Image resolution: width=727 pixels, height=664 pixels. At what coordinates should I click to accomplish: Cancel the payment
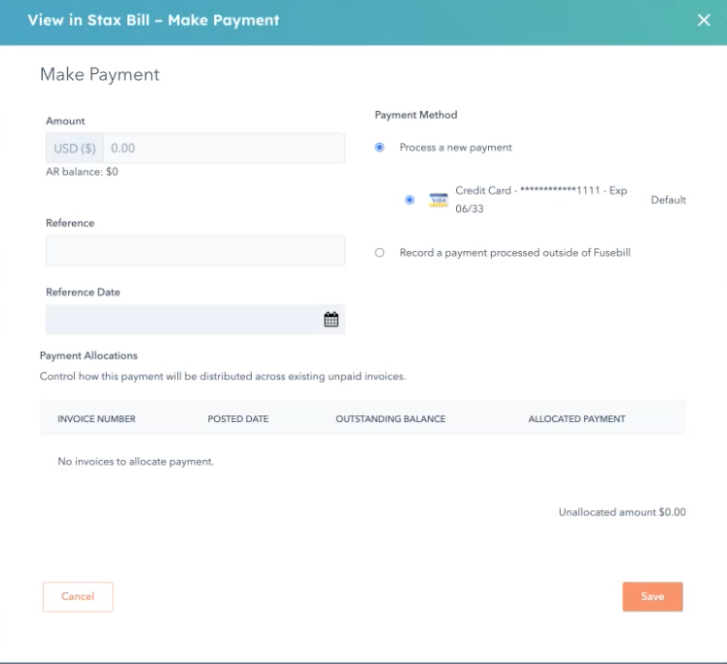78,597
